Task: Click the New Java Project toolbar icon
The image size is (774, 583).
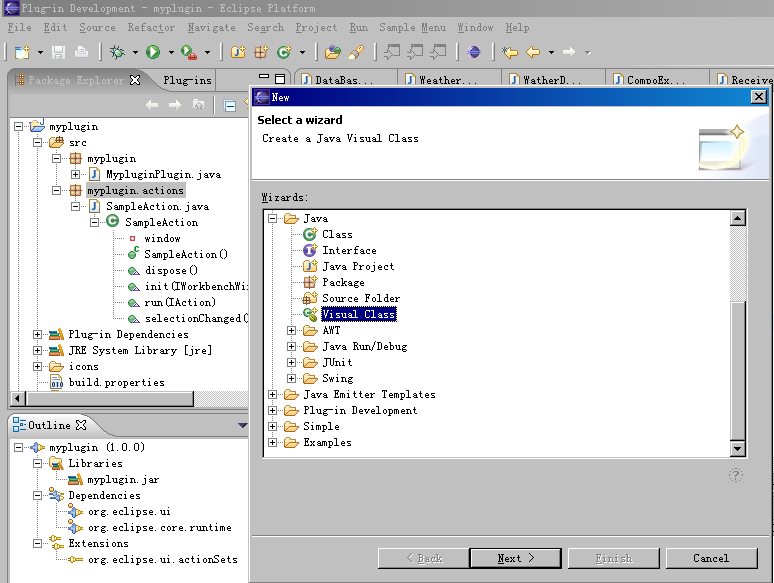Action: click(x=238, y=52)
